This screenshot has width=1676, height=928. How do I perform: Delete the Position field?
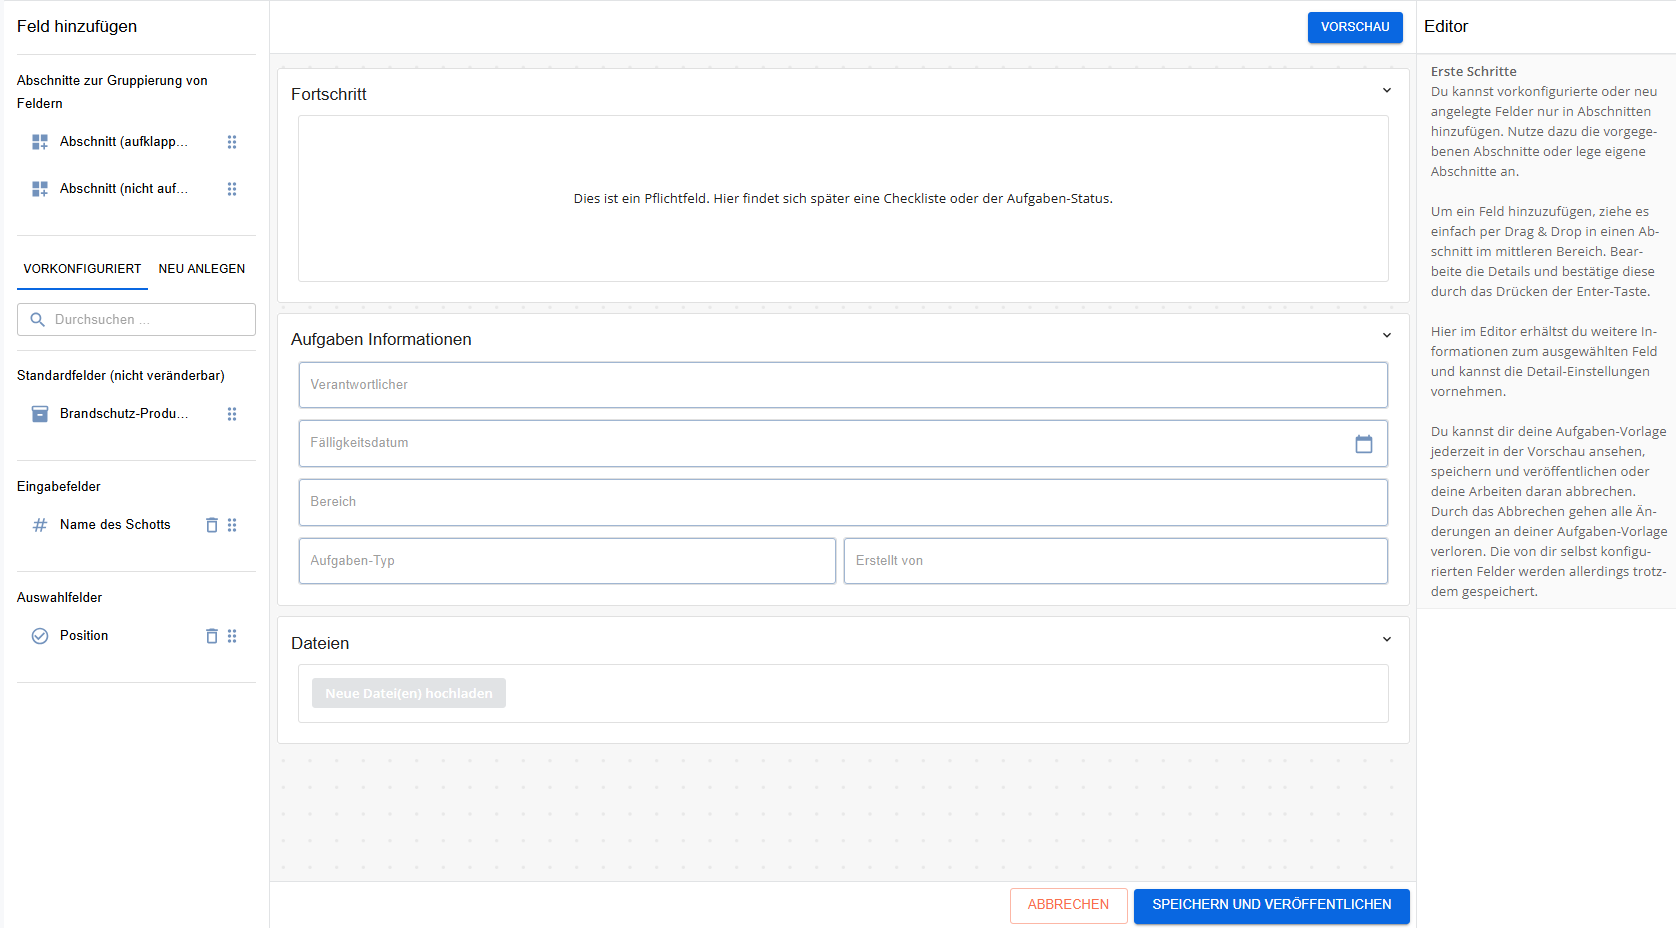212,636
